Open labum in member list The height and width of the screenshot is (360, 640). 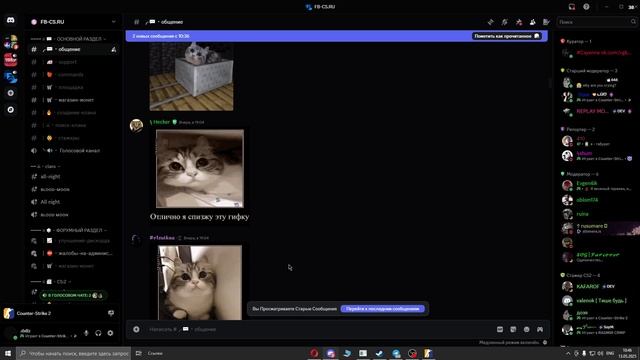597,156
